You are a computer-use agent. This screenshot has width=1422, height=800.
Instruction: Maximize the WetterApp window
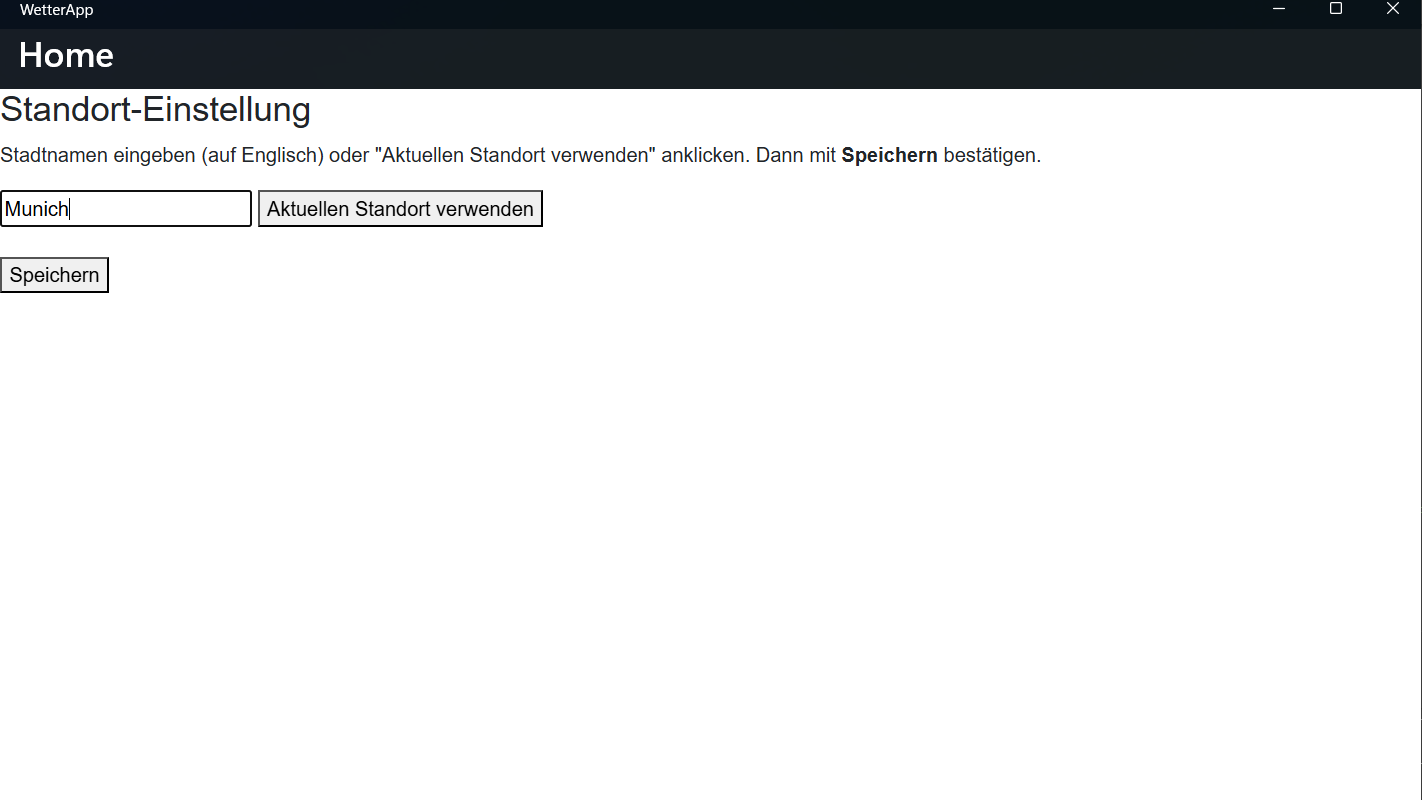pyautogui.click(x=1335, y=9)
